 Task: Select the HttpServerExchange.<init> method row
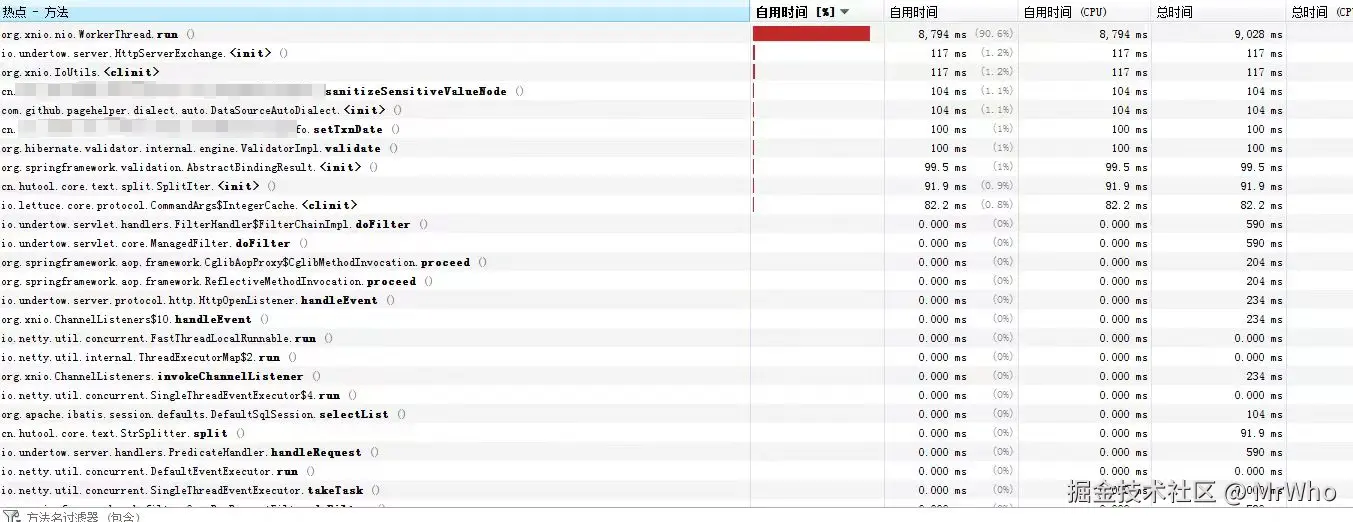pyautogui.click(x=144, y=53)
